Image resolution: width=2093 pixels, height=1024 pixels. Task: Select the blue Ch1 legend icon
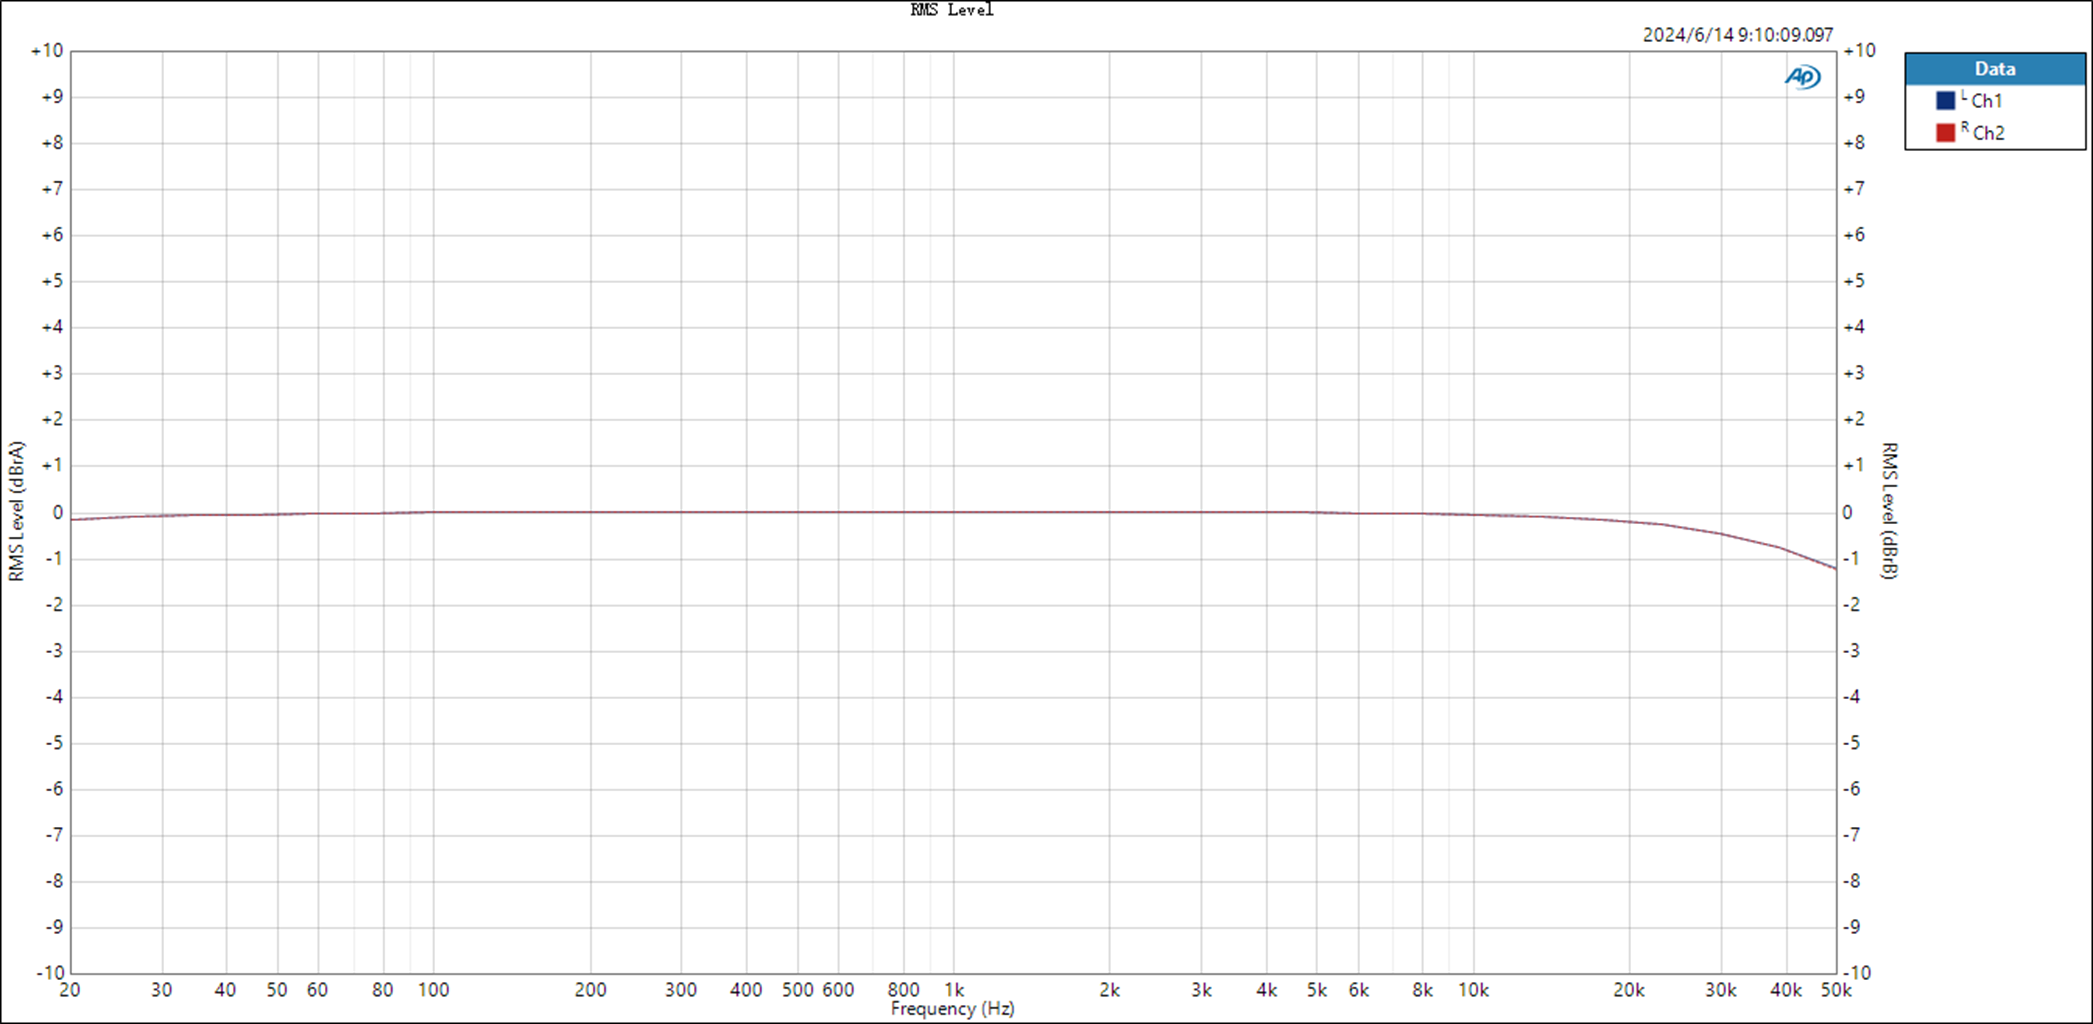coord(1945,99)
